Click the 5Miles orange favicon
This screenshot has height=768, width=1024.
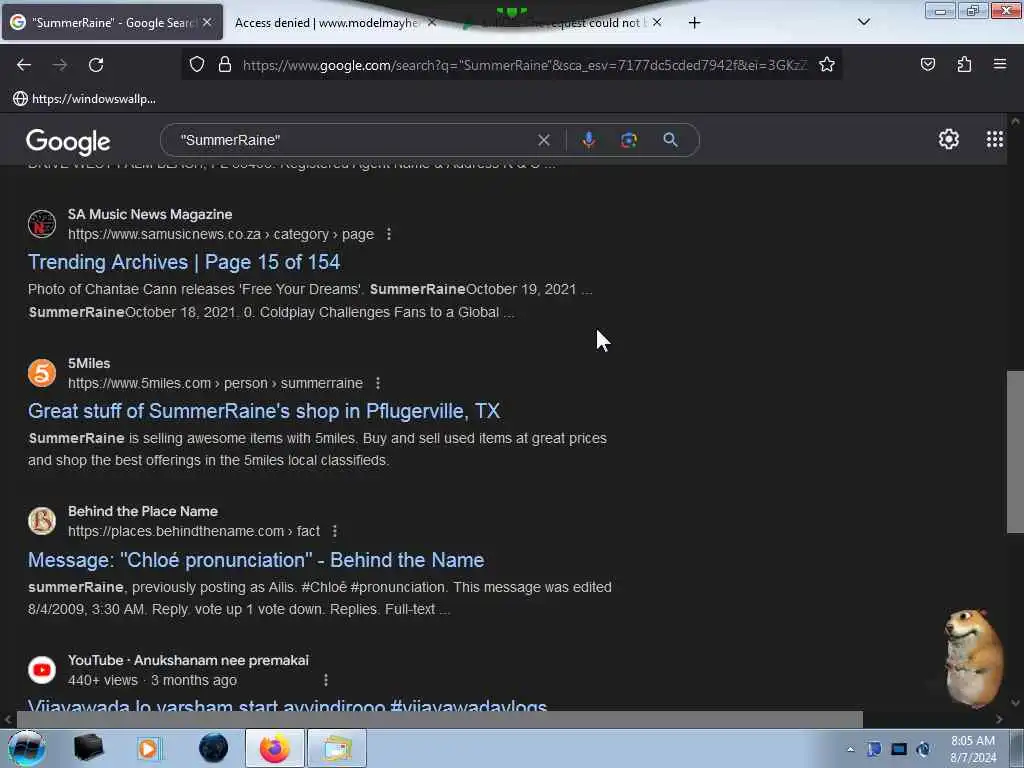pyautogui.click(x=42, y=373)
